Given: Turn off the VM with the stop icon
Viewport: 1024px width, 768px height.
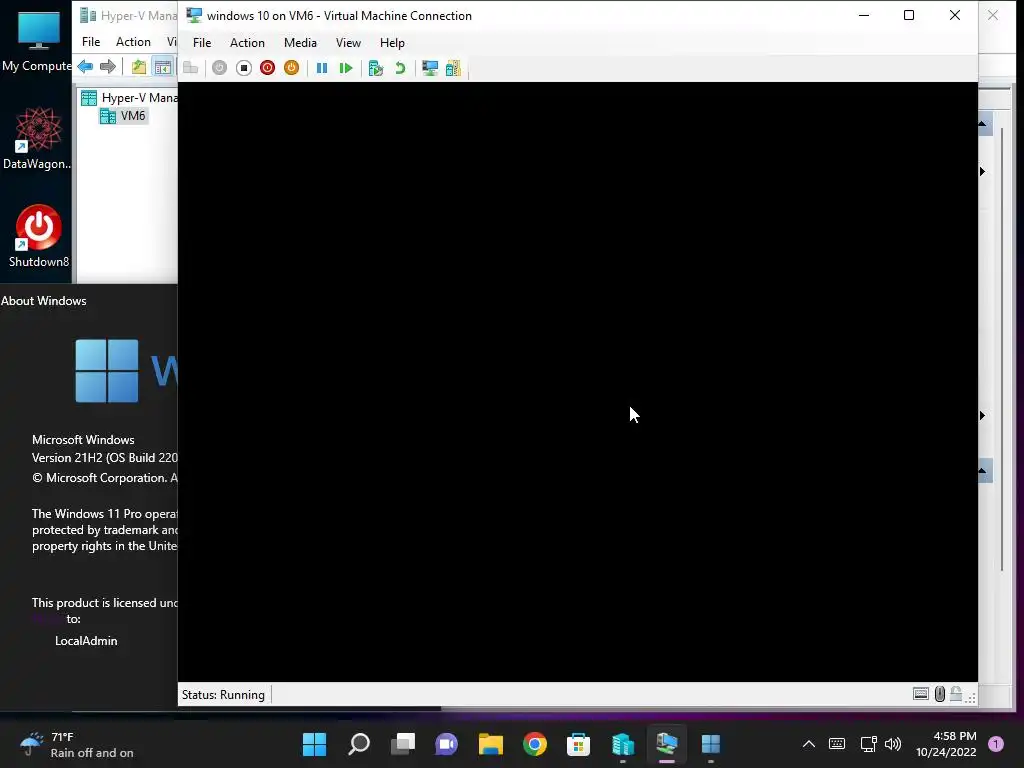Looking at the screenshot, I should click(244, 68).
